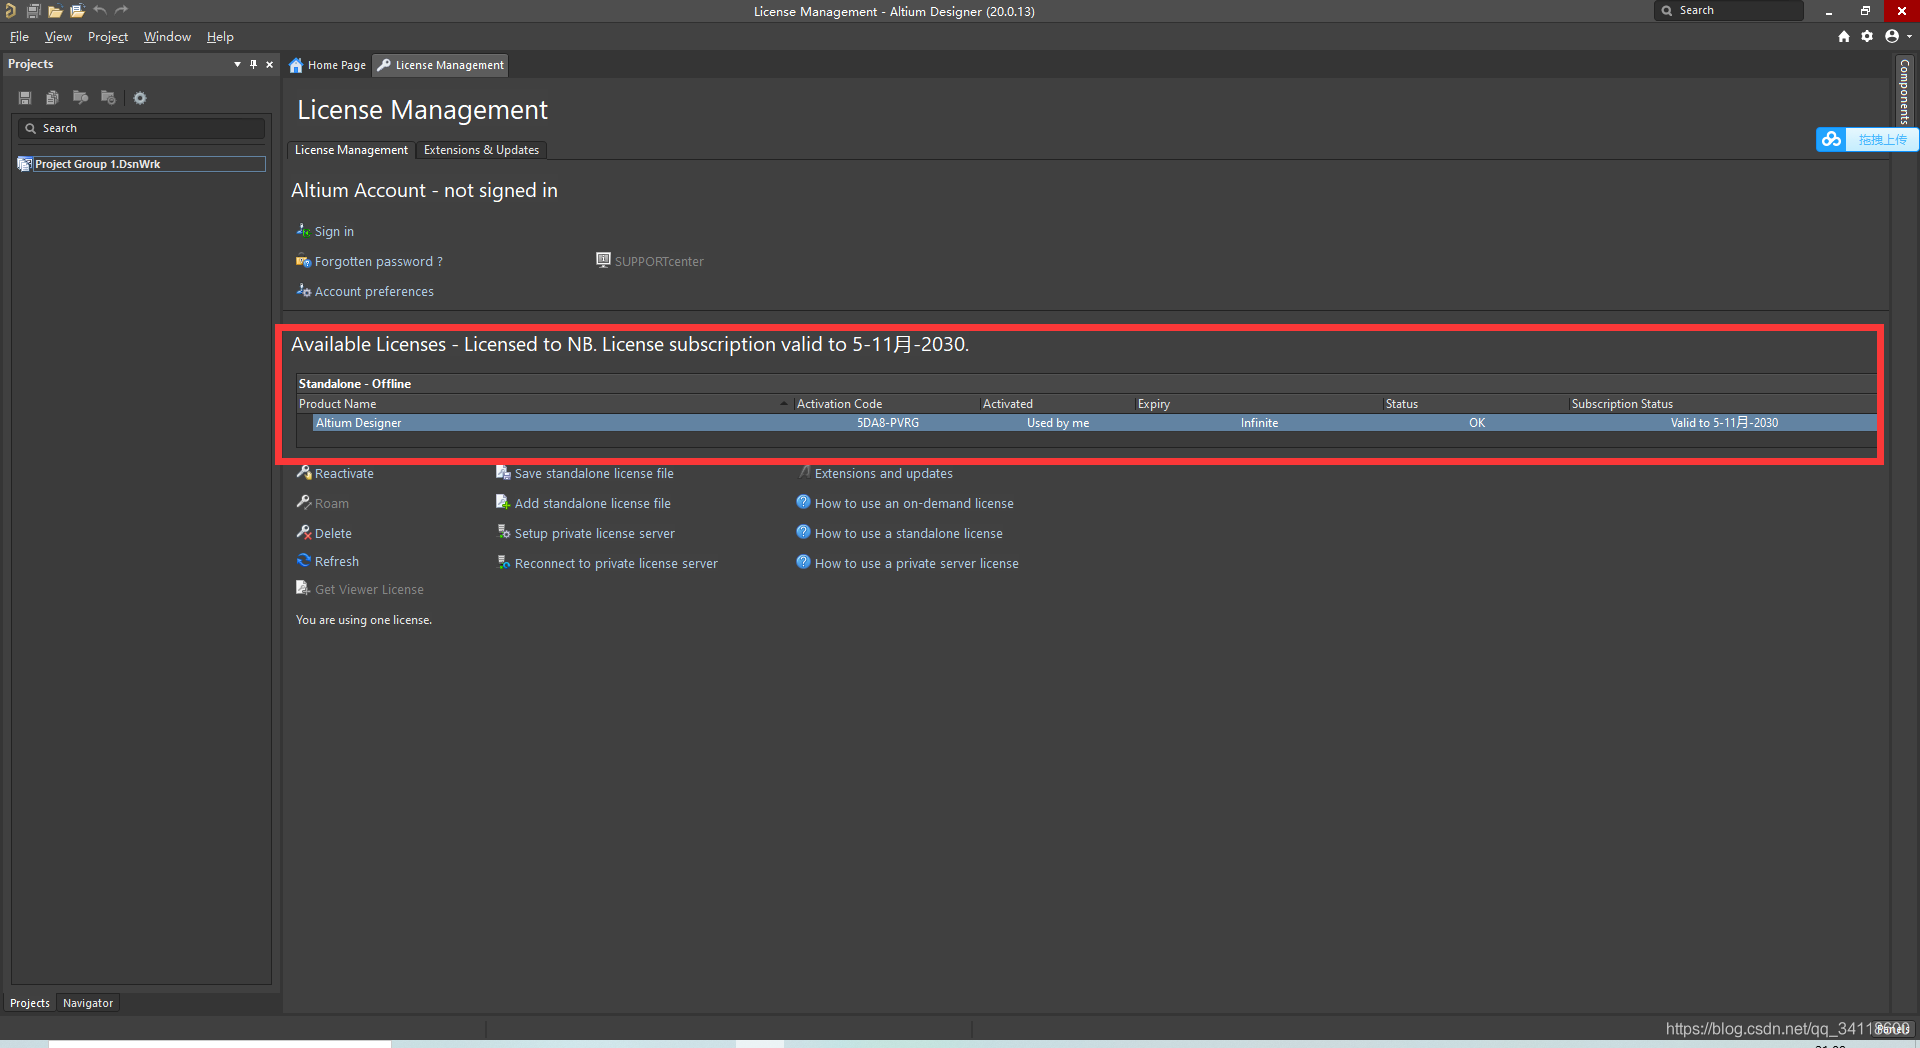The image size is (1920, 1048).
Task: Click the undo arrow icon
Action: (100, 11)
